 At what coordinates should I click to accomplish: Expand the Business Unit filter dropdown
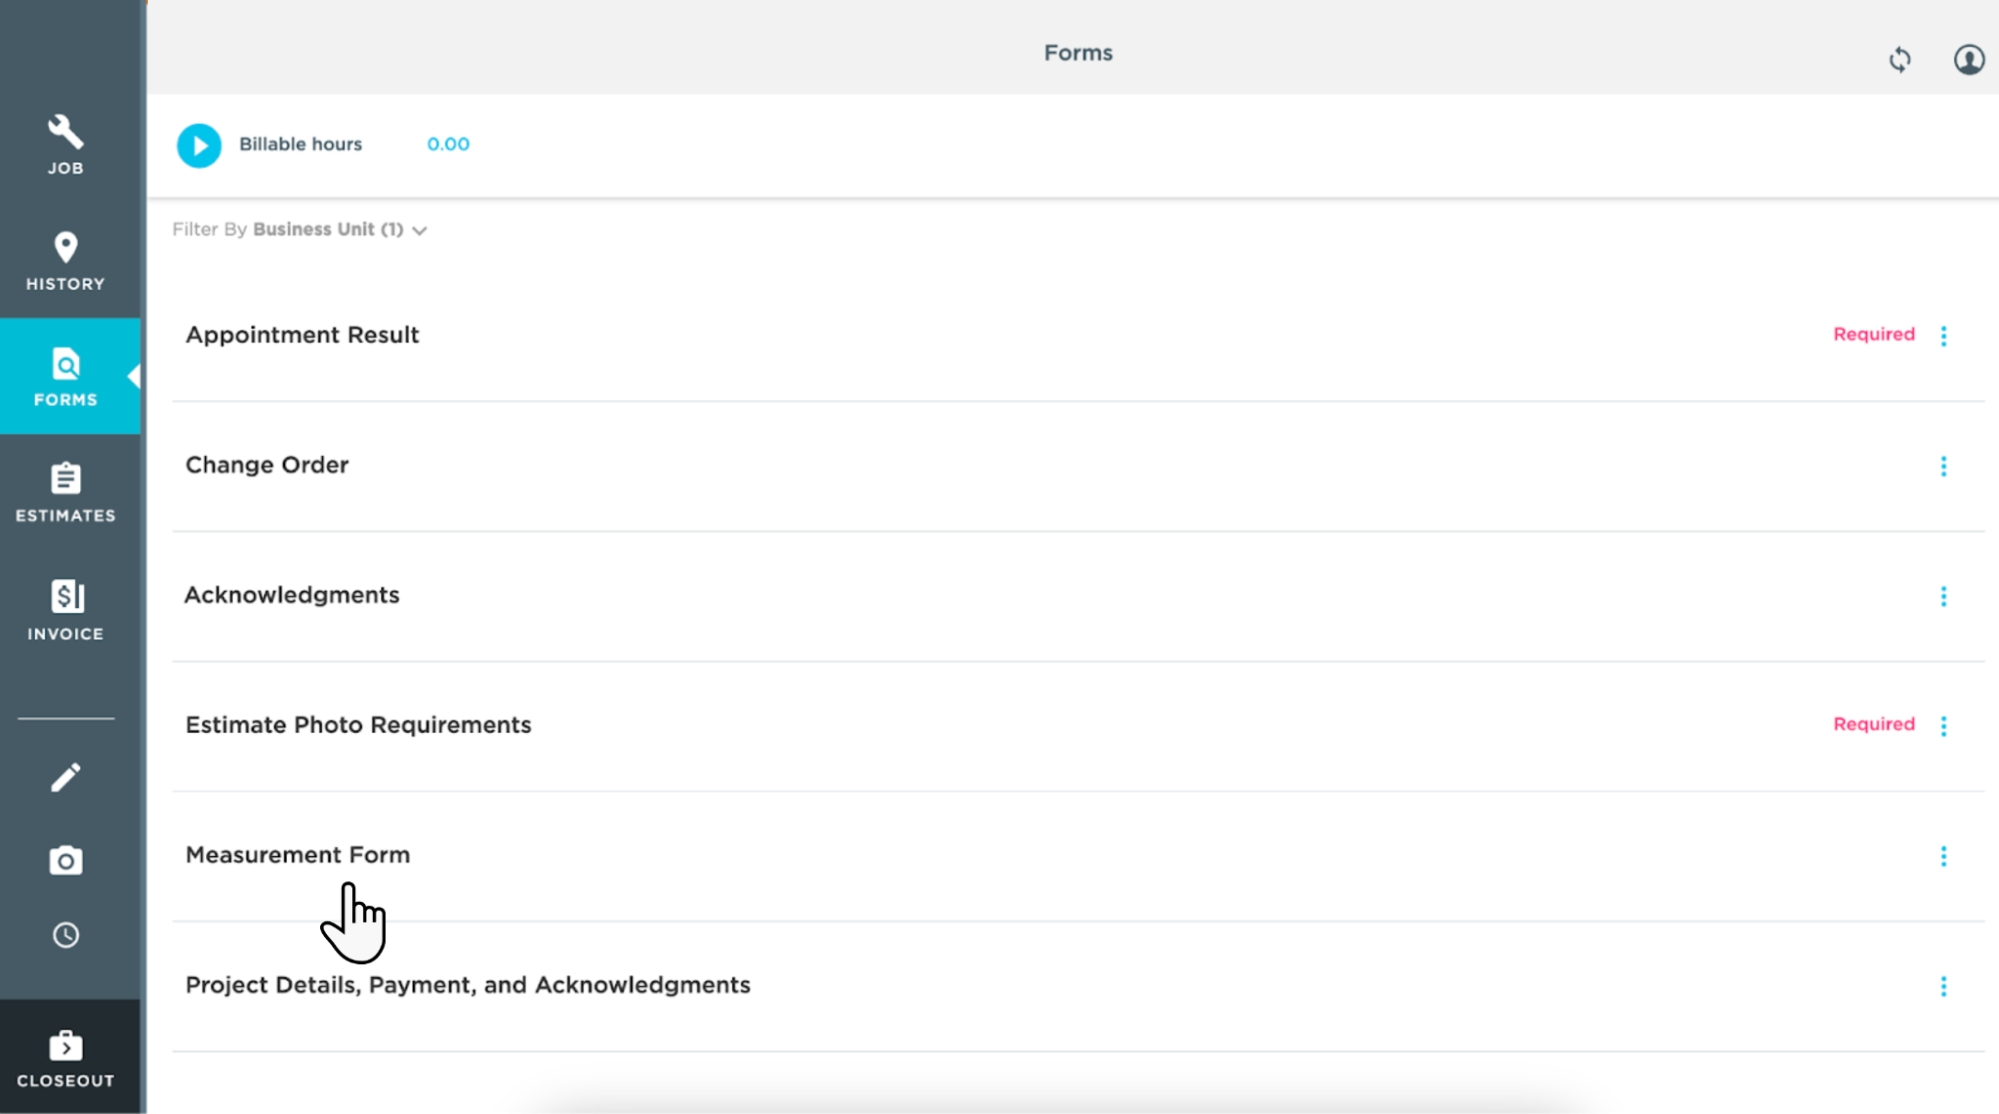point(339,230)
